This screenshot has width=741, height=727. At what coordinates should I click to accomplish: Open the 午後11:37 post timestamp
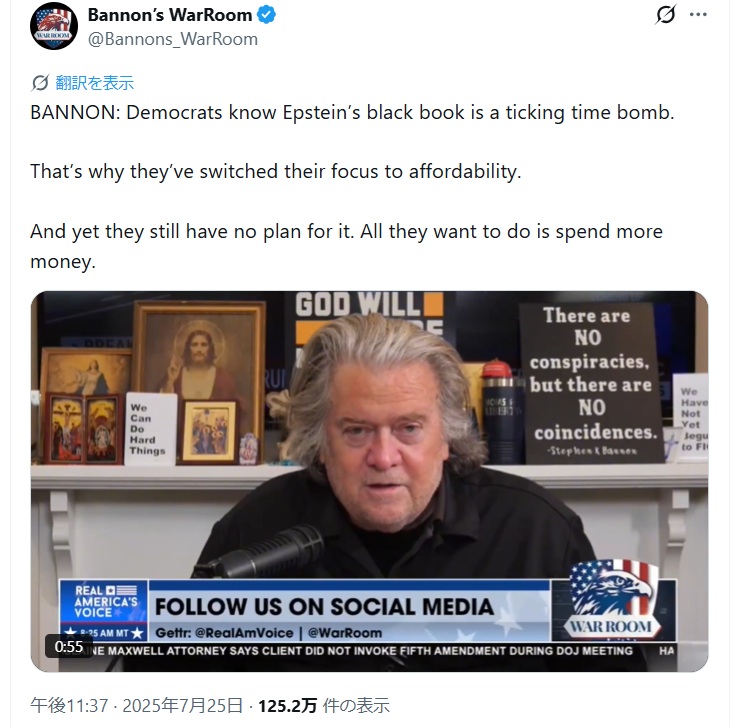pos(68,706)
